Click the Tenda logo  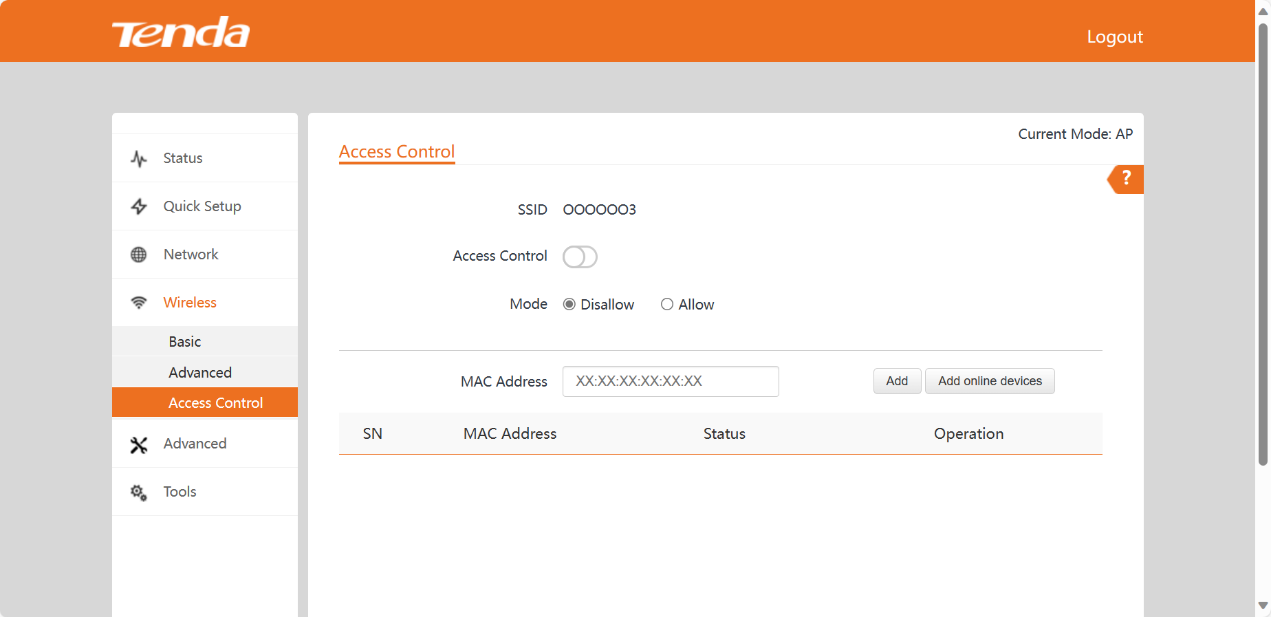181,33
